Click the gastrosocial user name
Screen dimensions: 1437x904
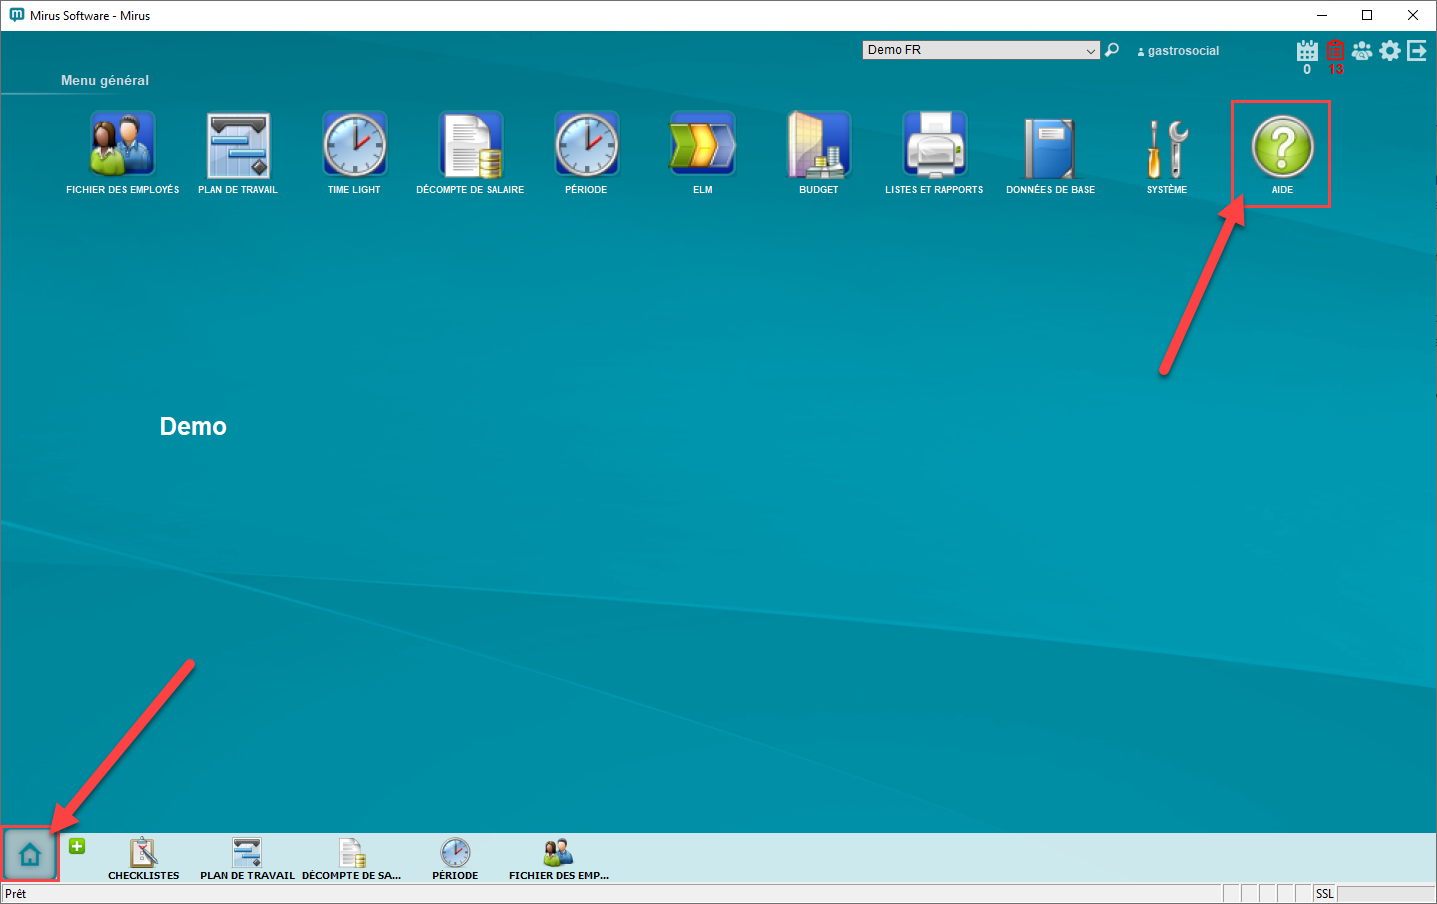point(1183,51)
